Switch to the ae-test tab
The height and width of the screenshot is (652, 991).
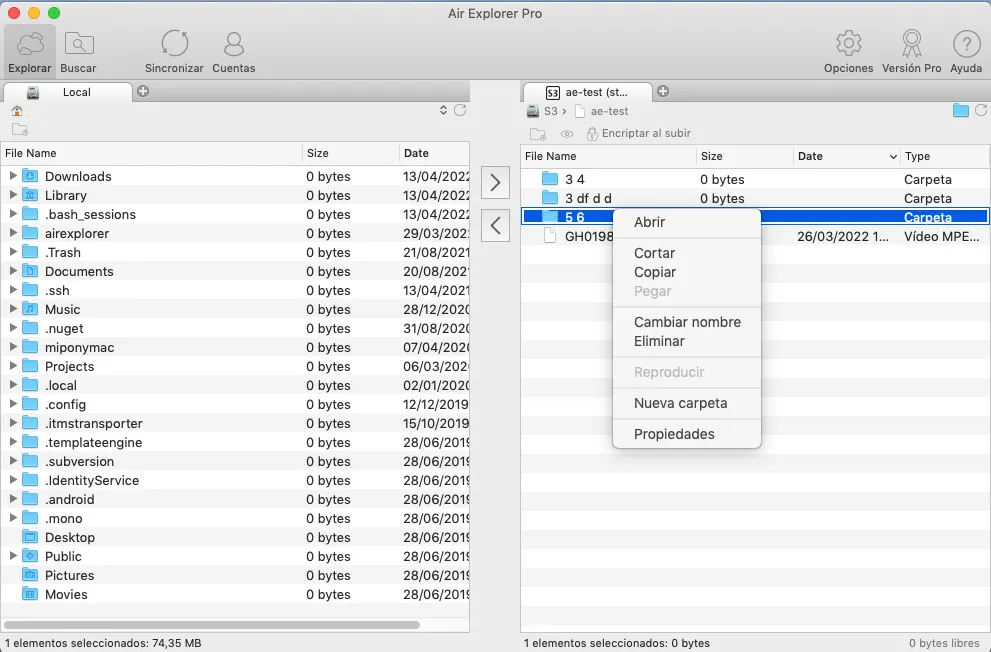[588, 92]
